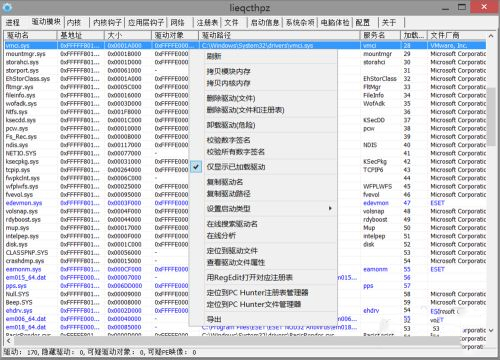
Task: Choose 复制驱动名 menu entry
Action: coord(225,182)
